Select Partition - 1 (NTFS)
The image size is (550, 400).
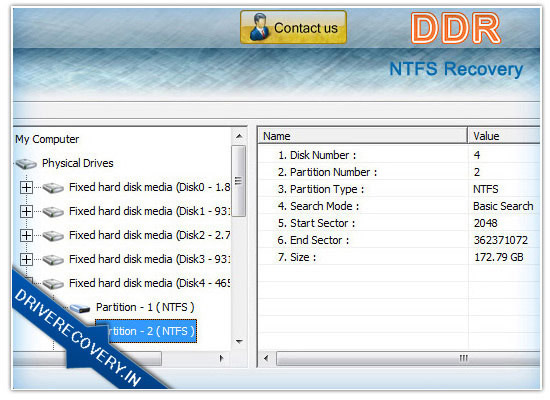145,307
